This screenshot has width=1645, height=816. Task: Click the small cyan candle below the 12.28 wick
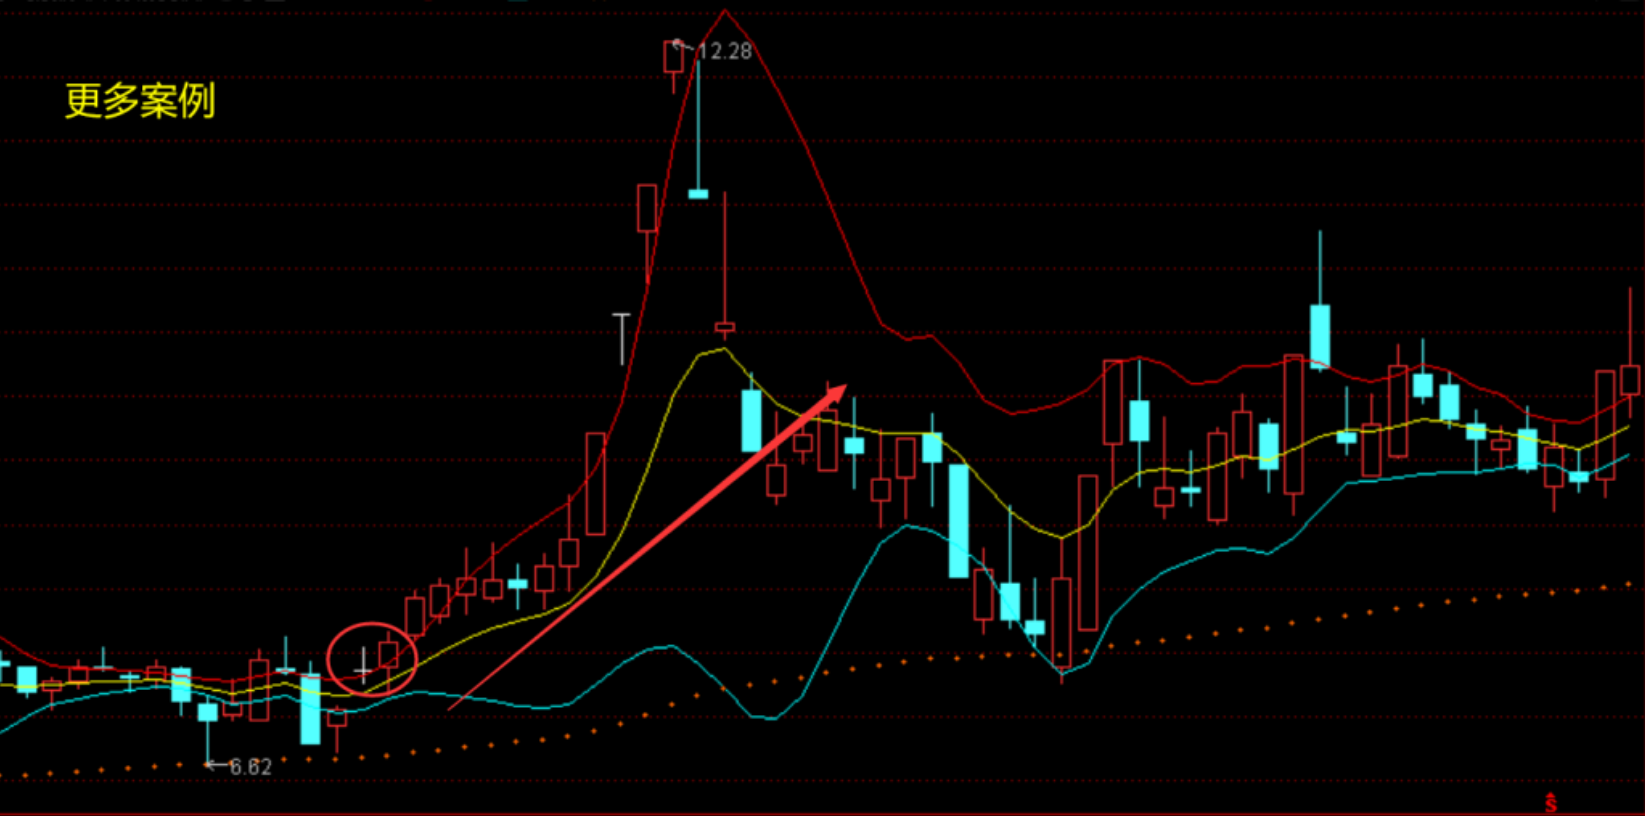click(x=698, y=193)
